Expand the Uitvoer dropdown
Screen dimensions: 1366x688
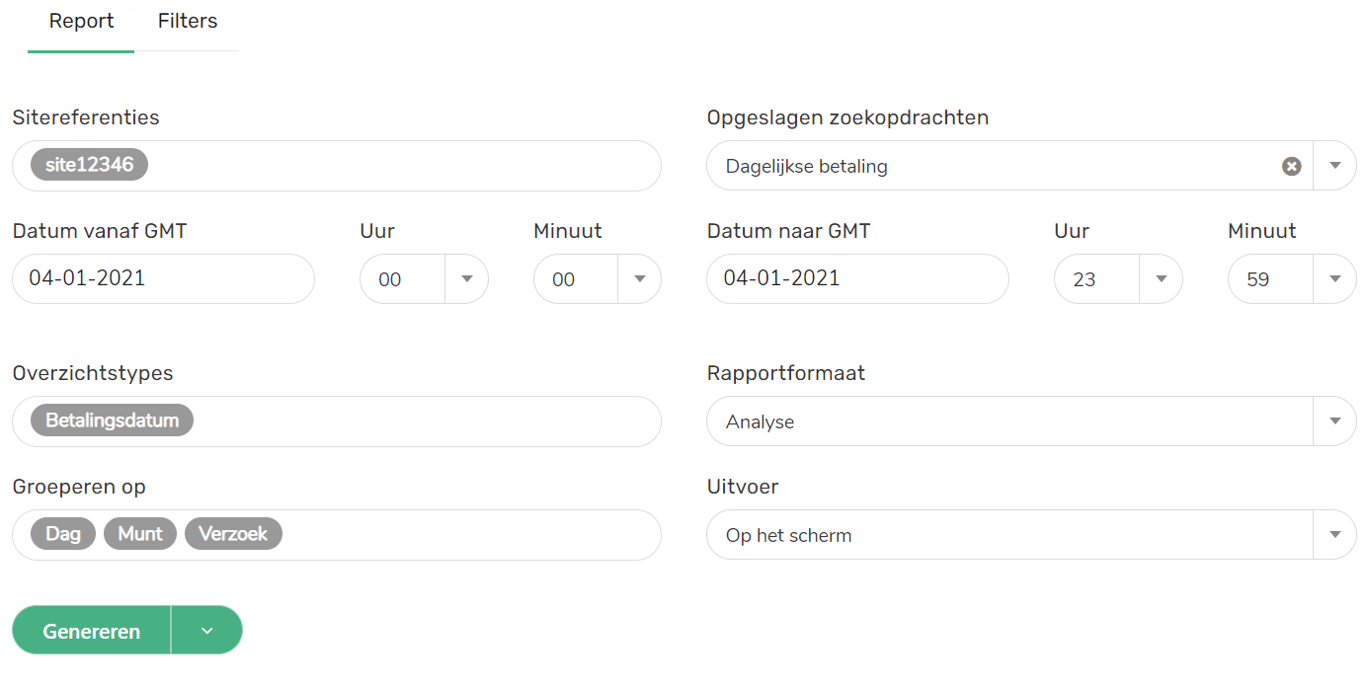click(x=1335, y=535)
